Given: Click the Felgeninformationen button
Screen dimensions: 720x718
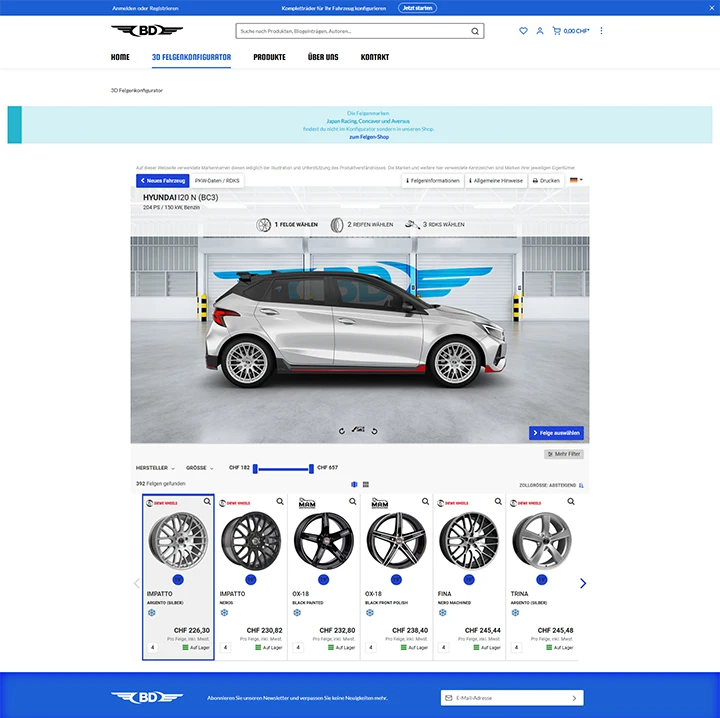Looking at the screenshot, I should (433, 181).
